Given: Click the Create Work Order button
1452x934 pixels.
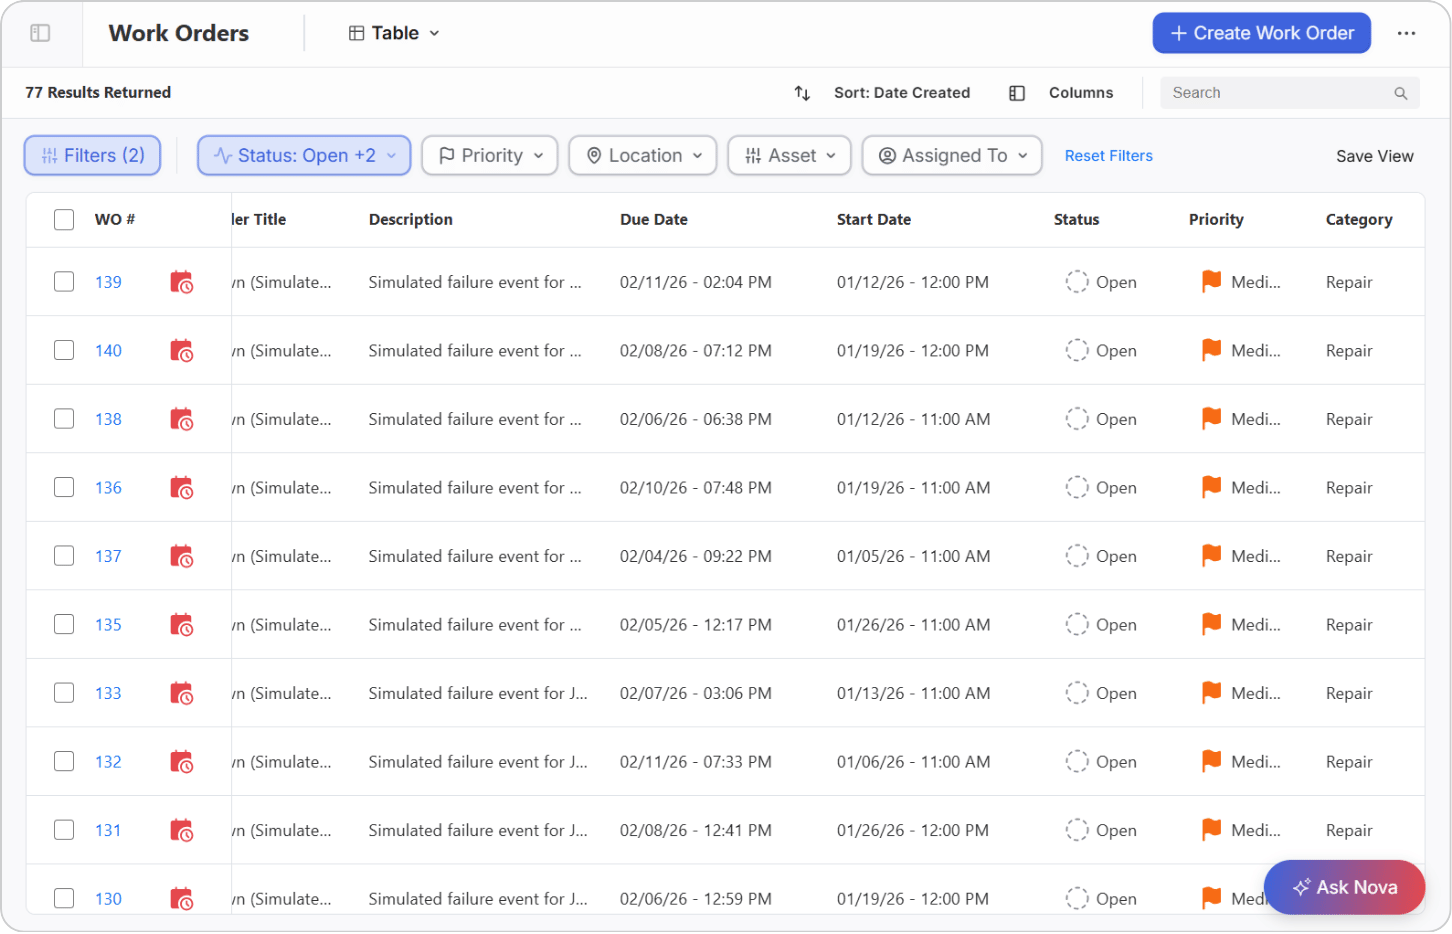Looking at the screenshot, I should pos(1262,33).
